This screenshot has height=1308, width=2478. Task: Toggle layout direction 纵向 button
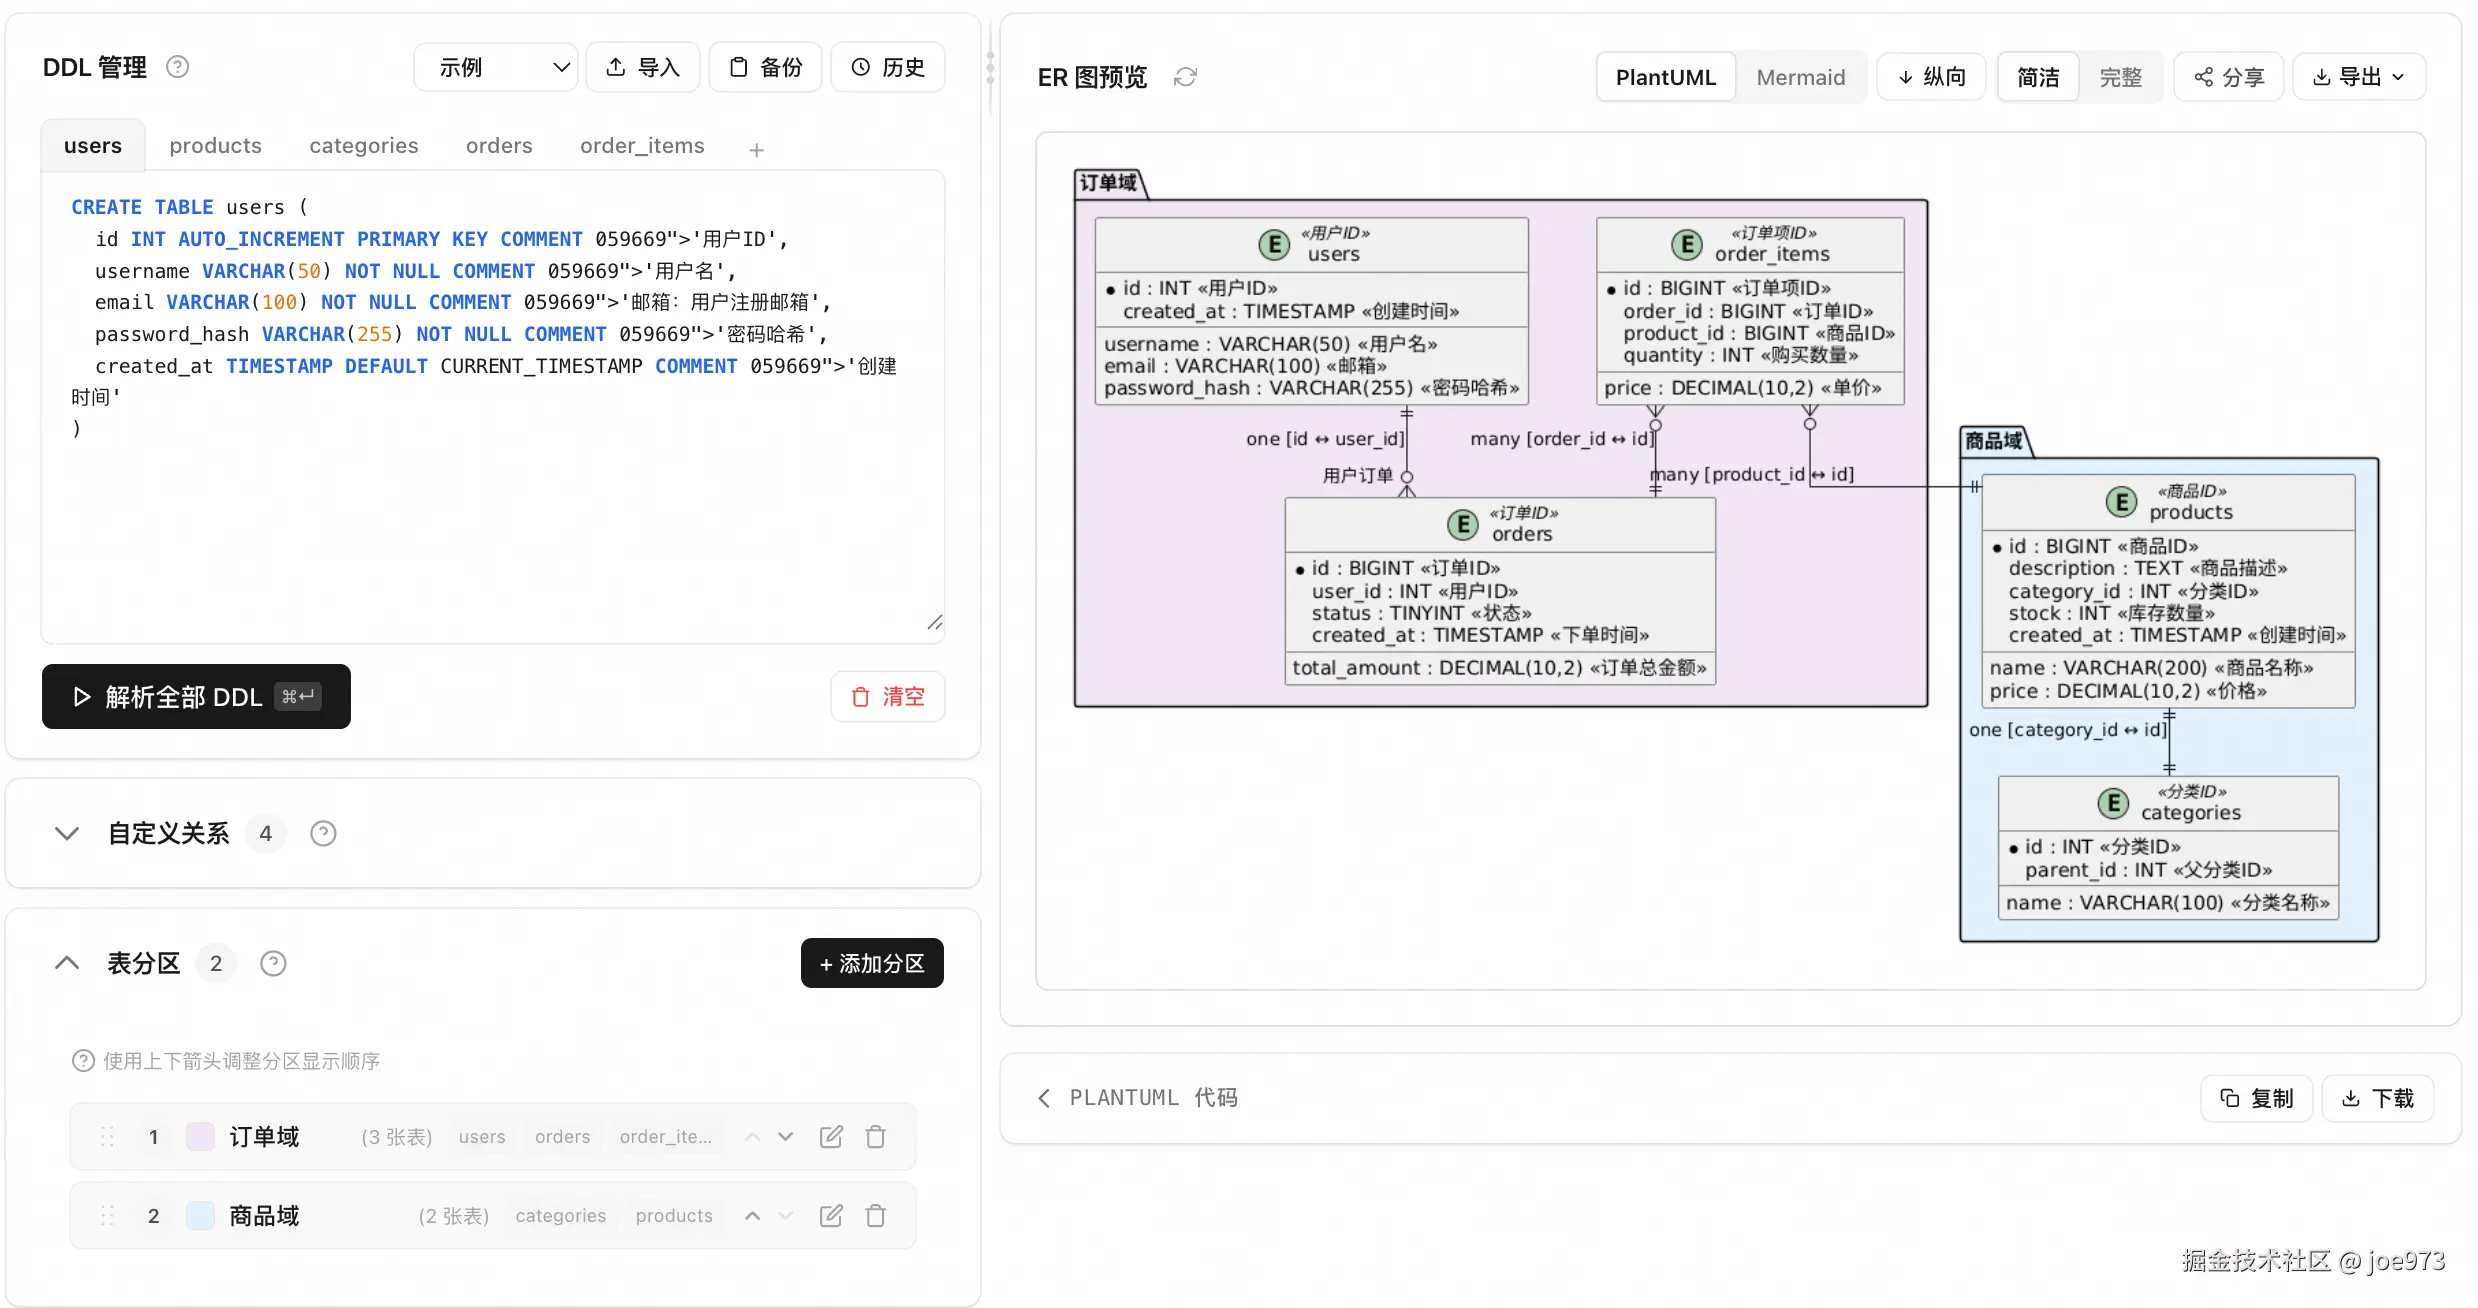(x=1932, y=77)
